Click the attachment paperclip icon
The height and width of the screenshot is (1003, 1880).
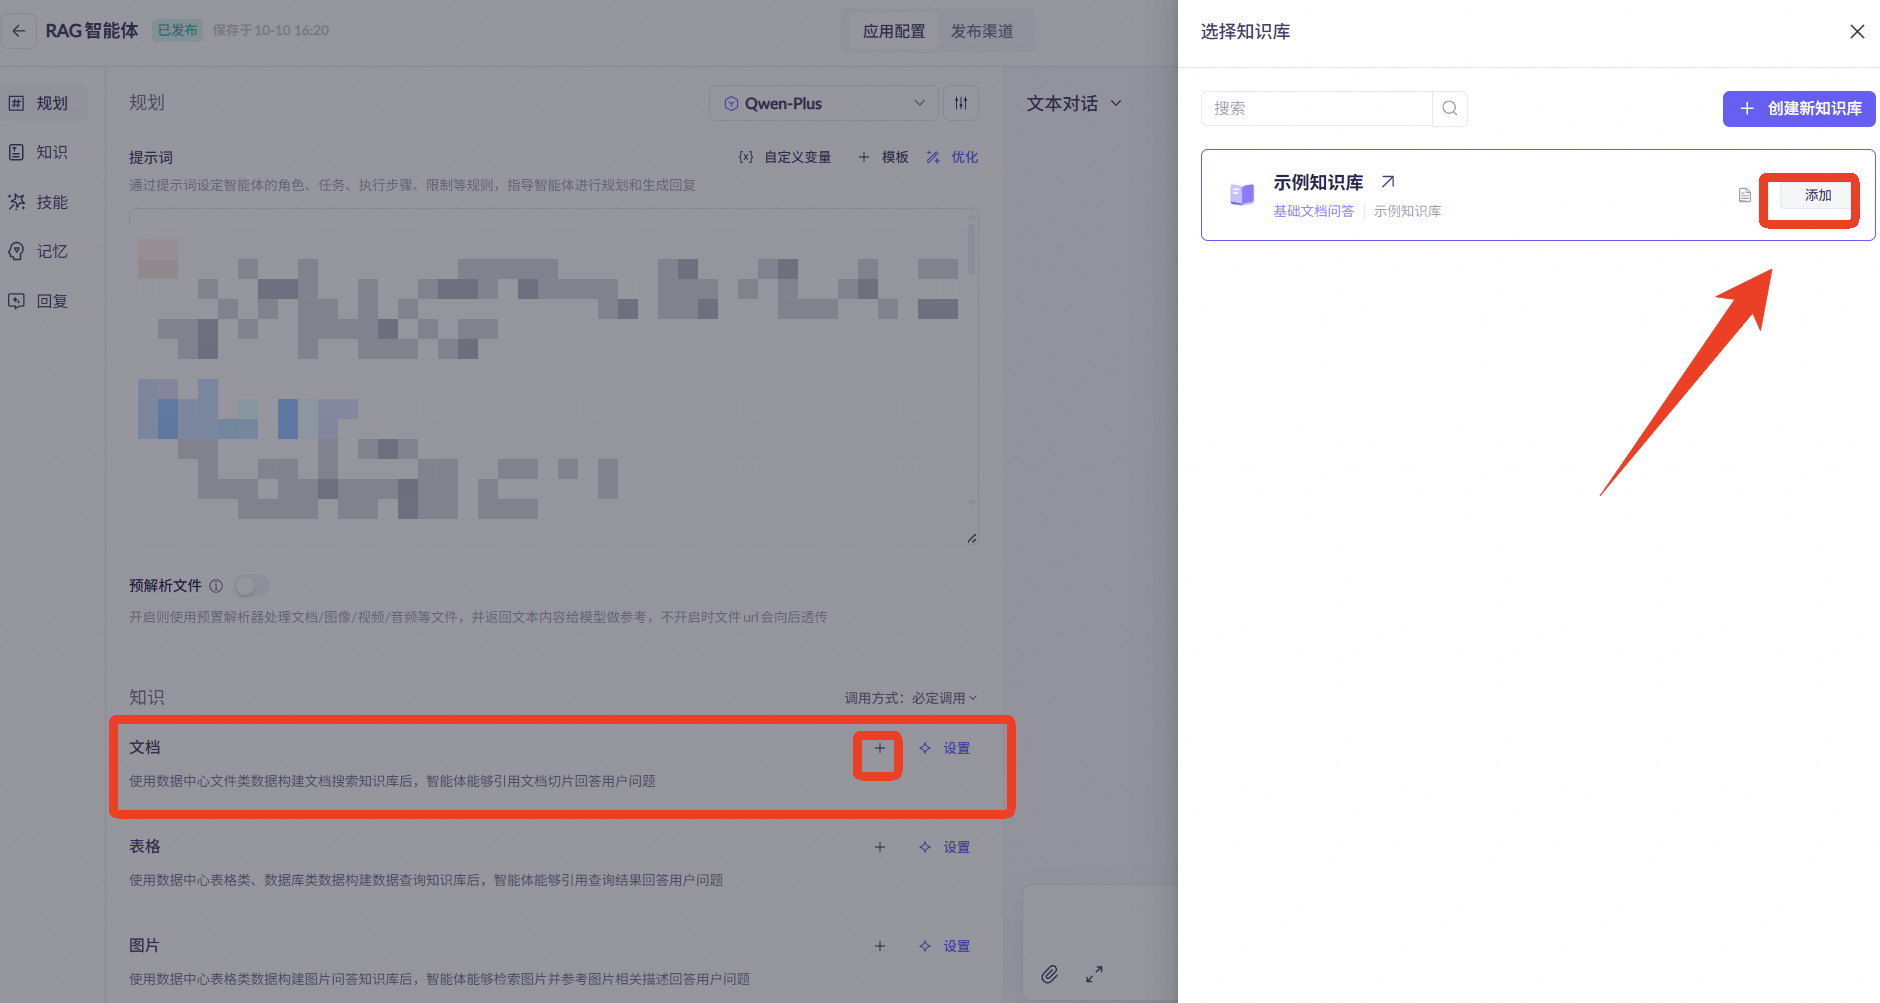[1050, 974]
